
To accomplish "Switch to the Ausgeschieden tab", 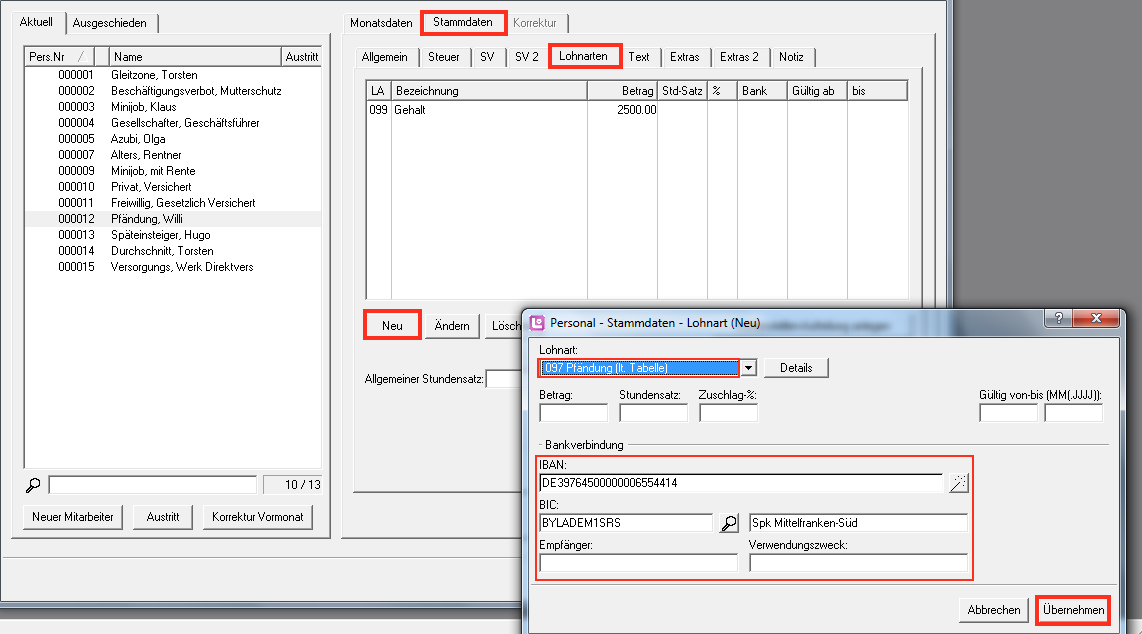I will [113, 23].
